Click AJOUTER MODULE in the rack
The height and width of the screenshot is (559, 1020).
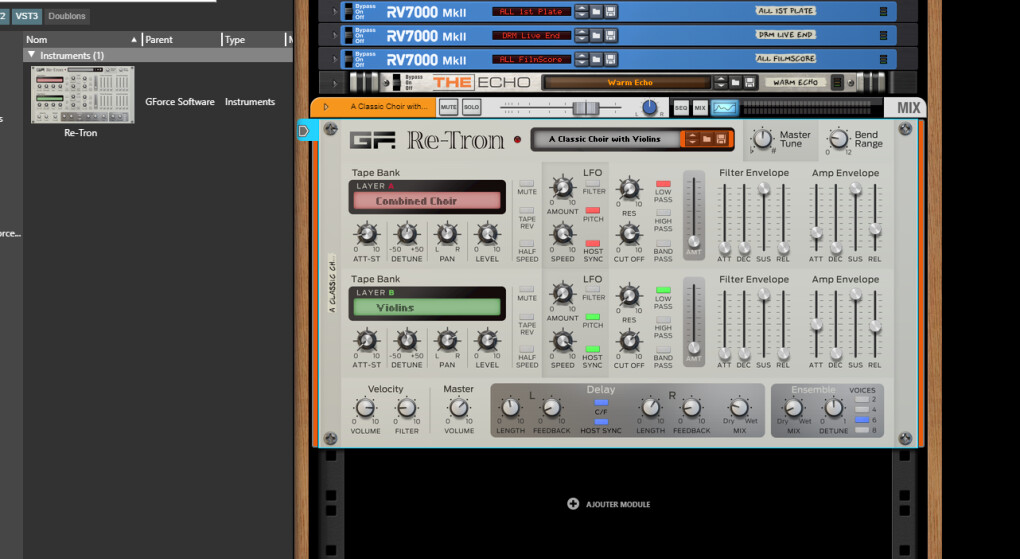[x=609, y=504]
